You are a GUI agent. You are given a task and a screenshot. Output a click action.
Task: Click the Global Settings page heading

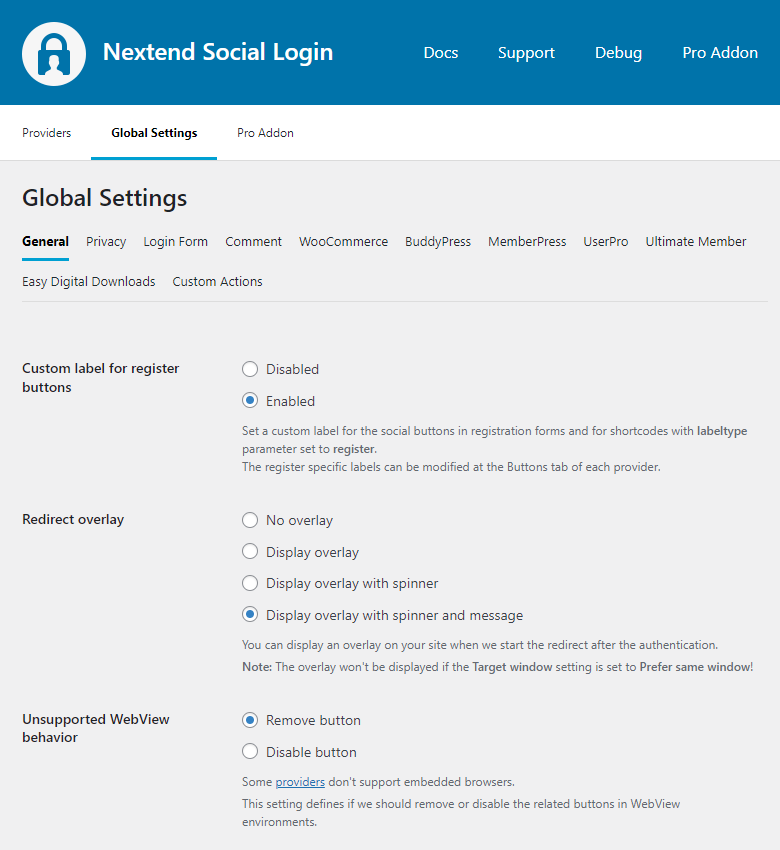pyautogui.click(x=105, y=198)
